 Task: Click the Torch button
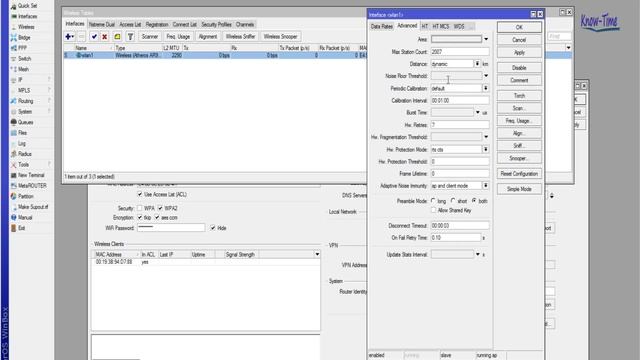coord(519,96)
